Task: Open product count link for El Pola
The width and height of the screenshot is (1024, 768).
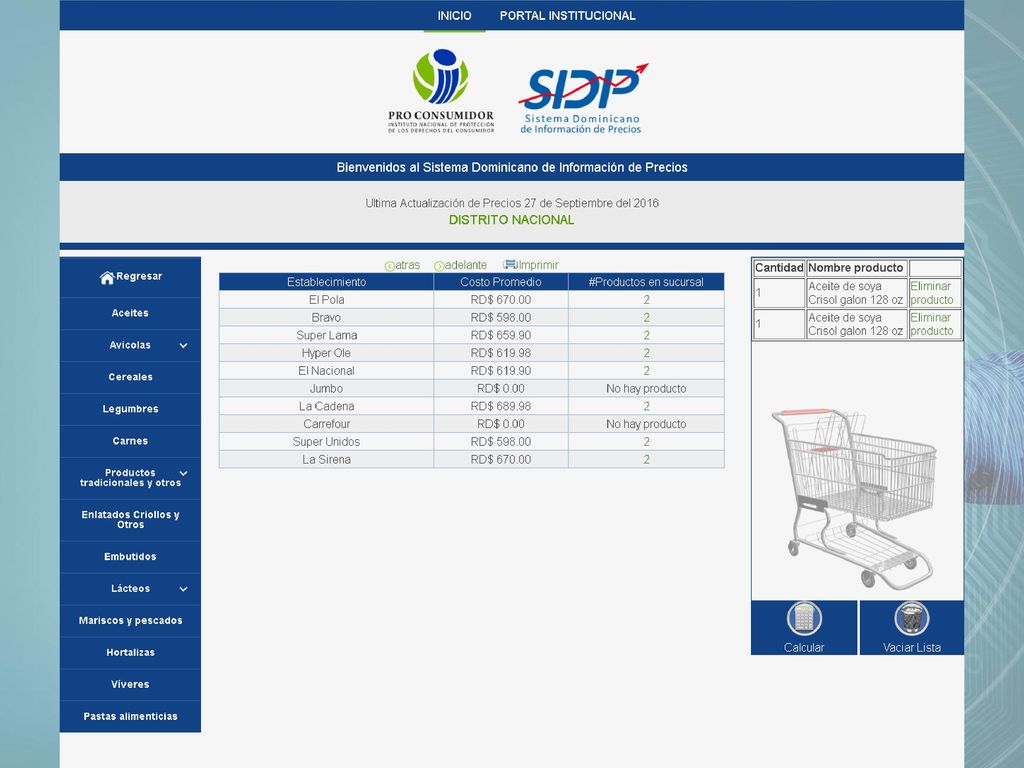Action: coord(647,300)
